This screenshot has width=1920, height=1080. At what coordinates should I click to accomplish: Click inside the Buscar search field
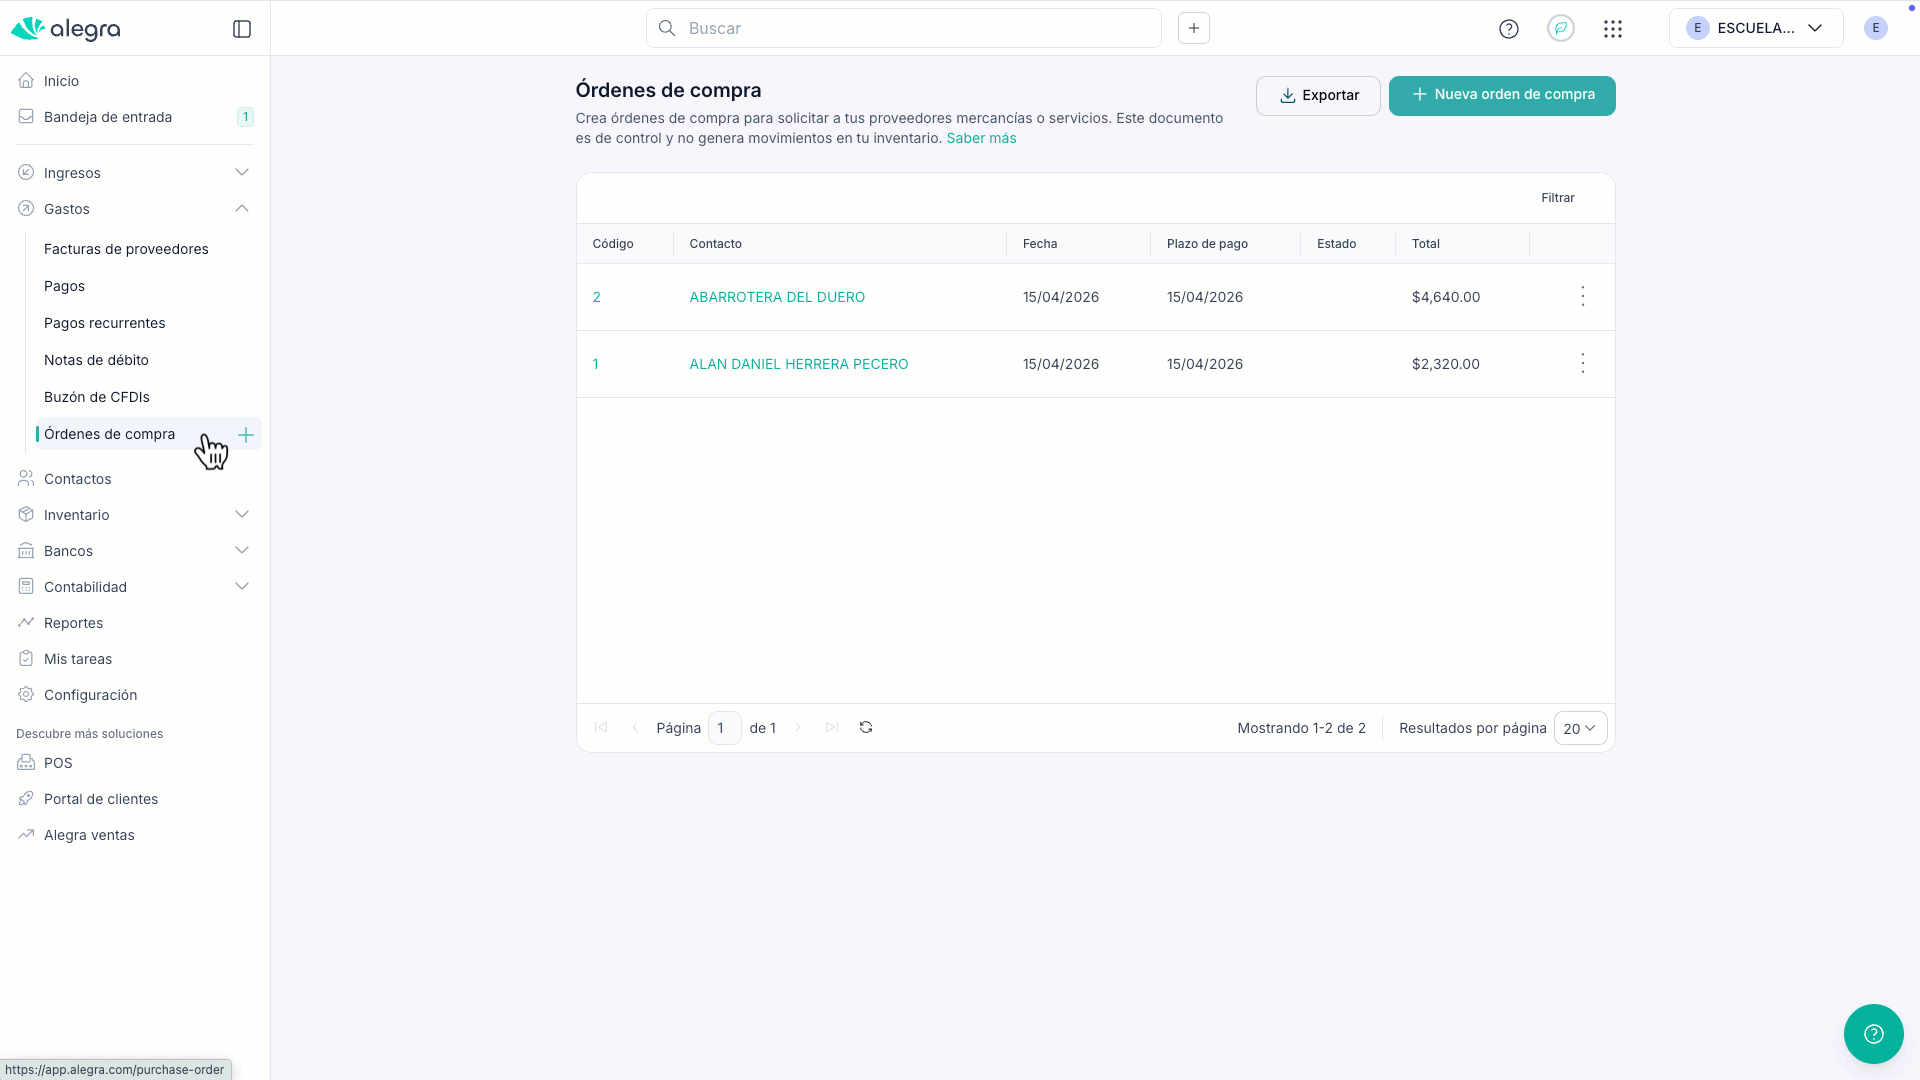pyautogui.click(x=900, y=28)
